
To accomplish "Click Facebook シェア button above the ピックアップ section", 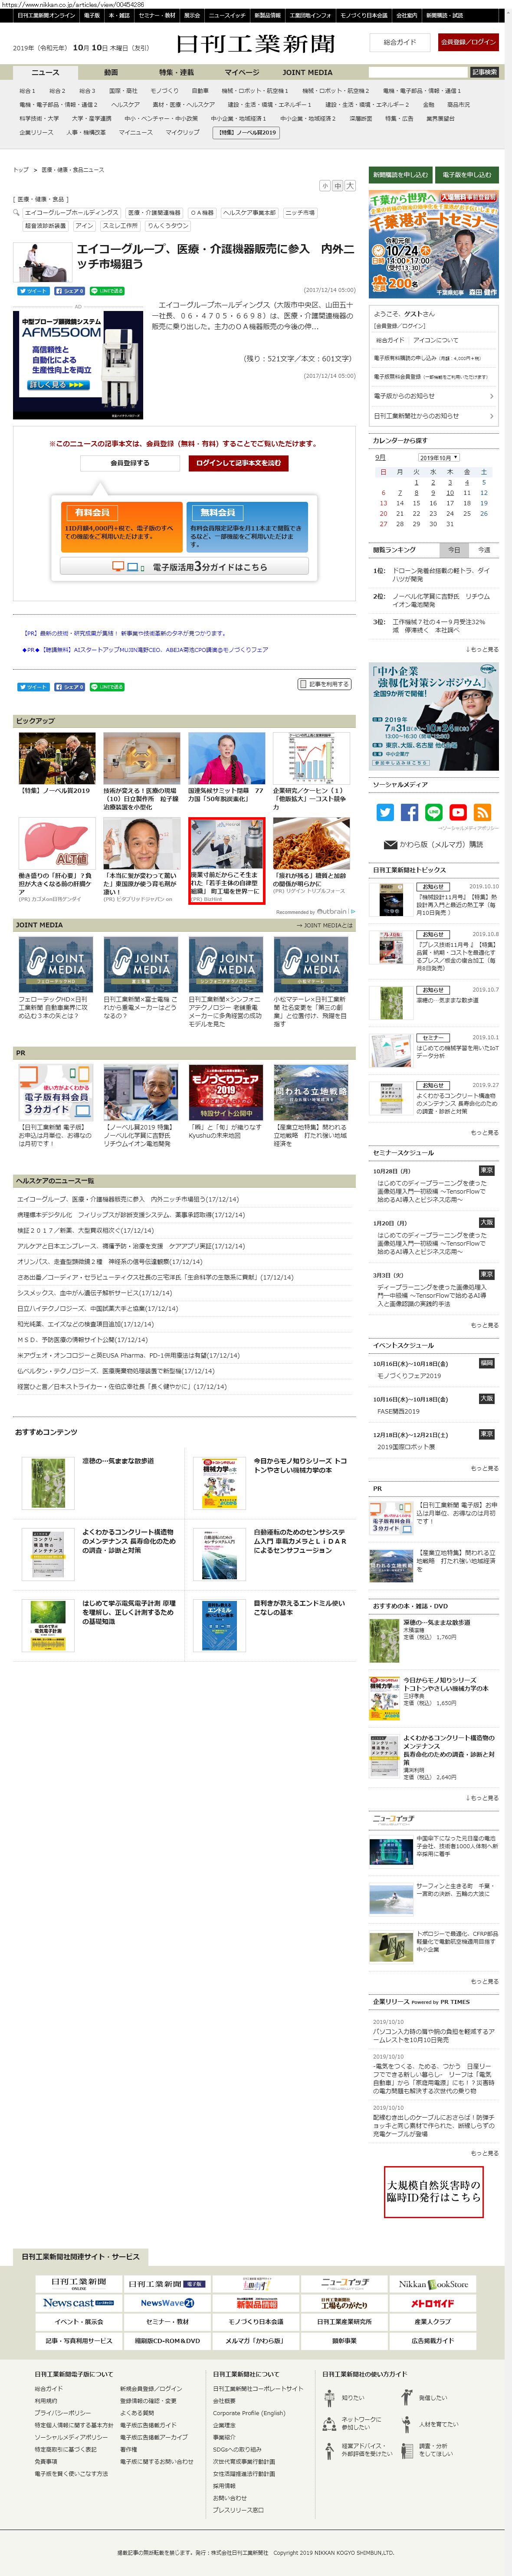I will click(x=69, y=687).
